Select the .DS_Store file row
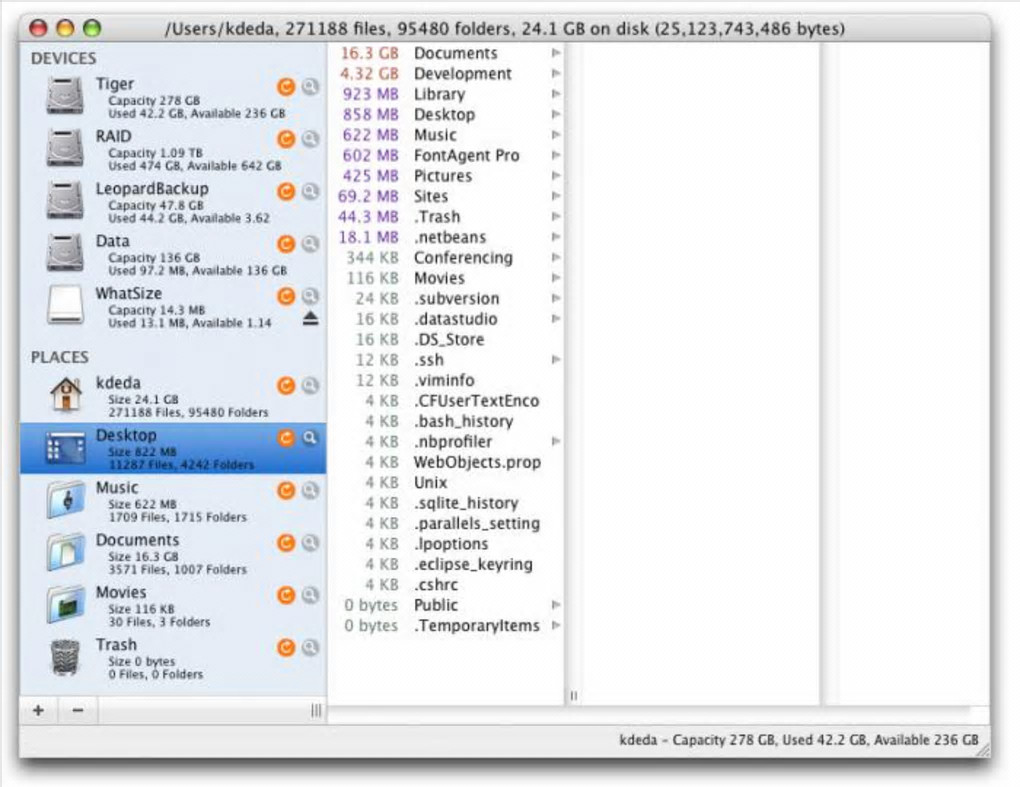This screenshot has width=1020, height=787. (446, 339)
